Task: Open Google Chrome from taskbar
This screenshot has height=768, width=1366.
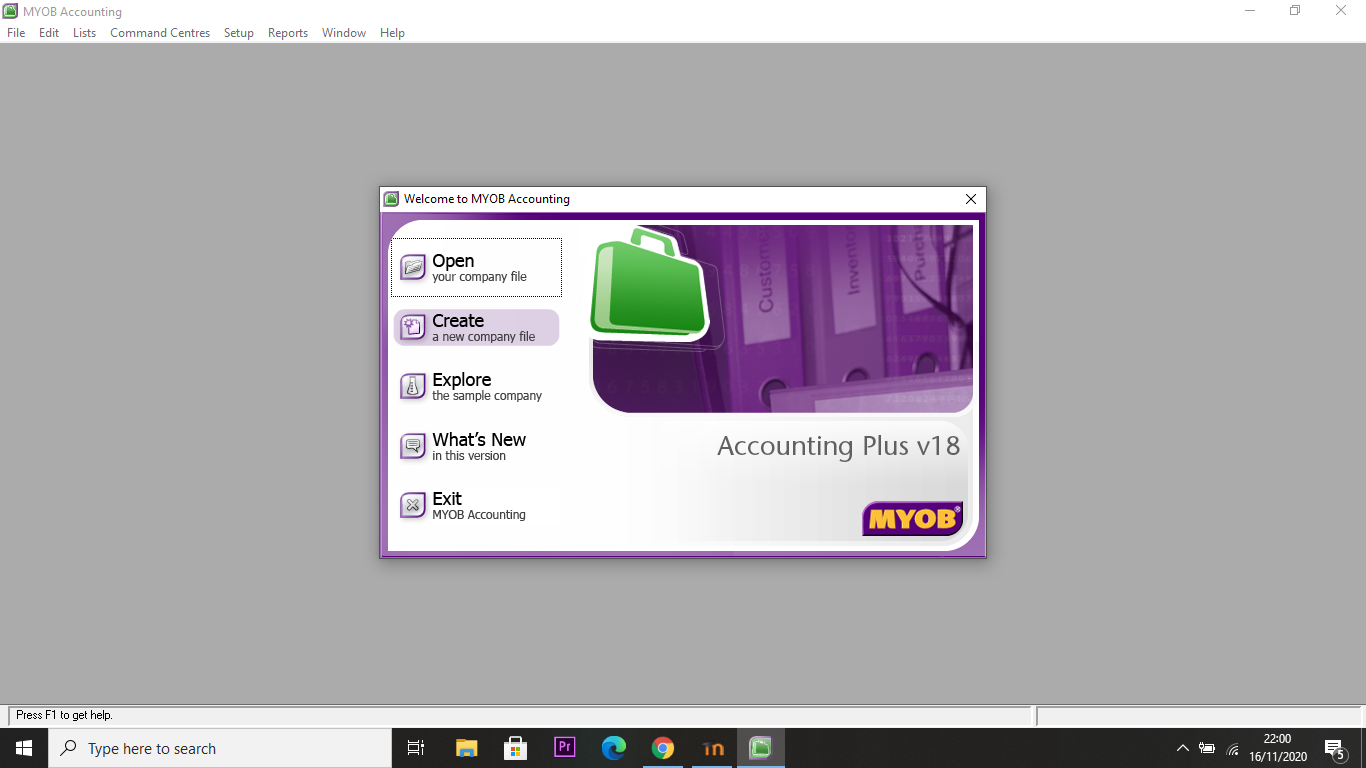Action: (x=662, y=748)
